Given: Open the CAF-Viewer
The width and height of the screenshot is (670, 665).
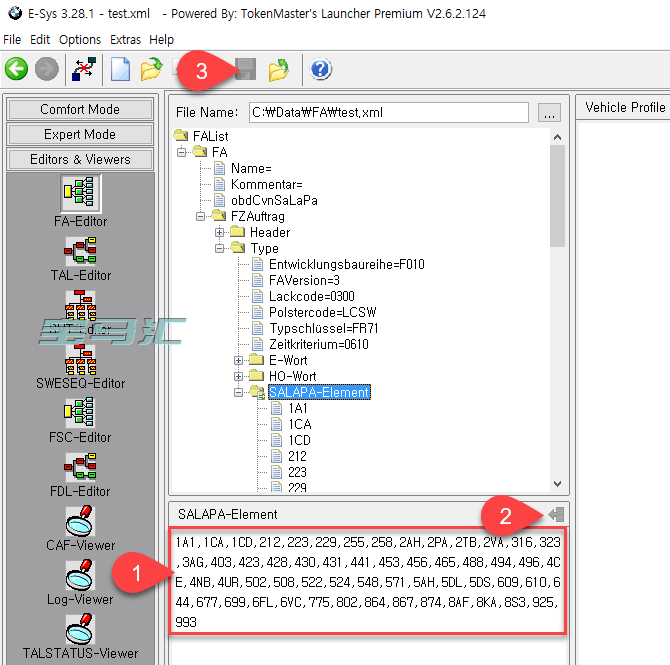Looking at the screenshot, I should [80, 526].
